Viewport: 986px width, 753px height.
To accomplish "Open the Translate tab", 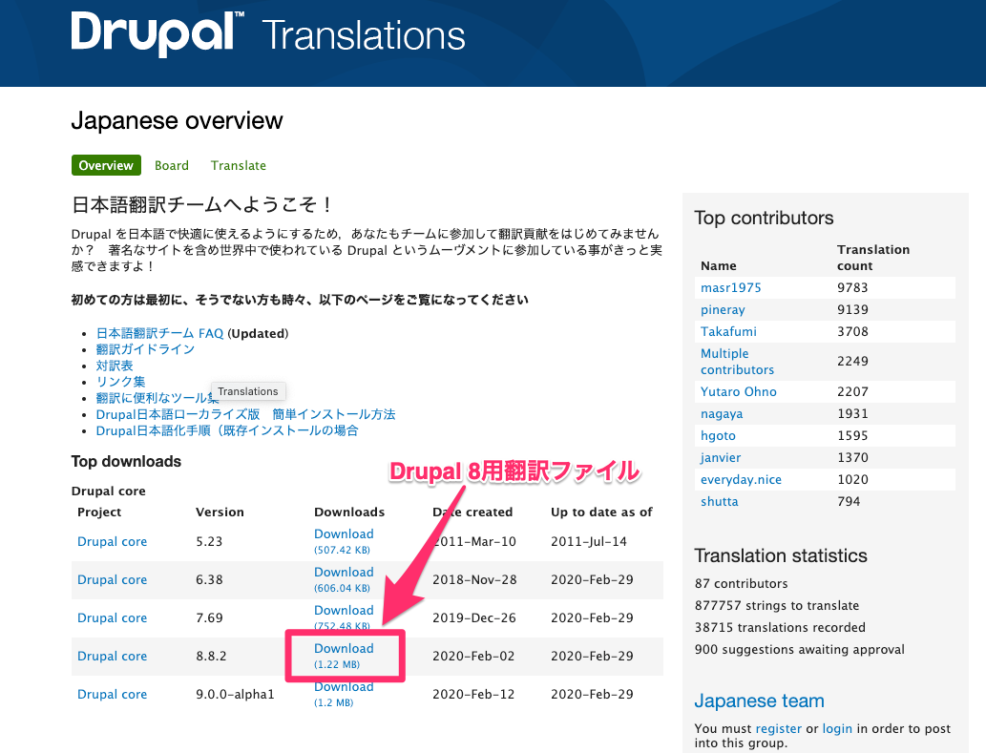I will pos(238,165).
